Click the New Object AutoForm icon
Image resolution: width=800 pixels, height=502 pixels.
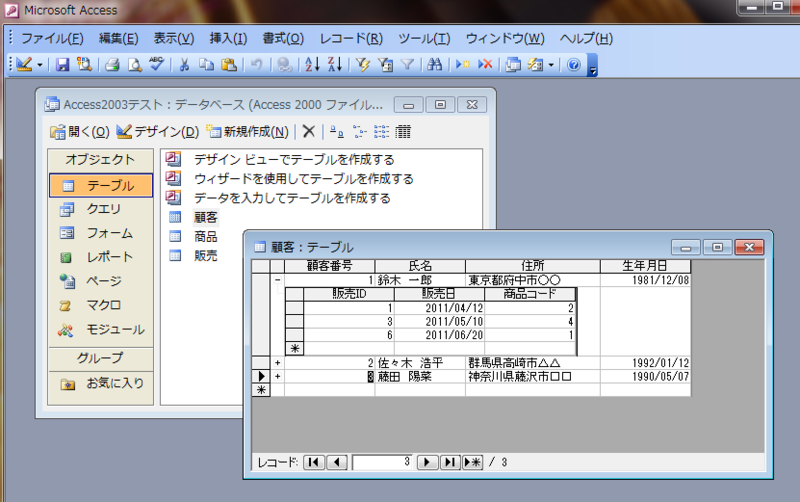point(535,64)
